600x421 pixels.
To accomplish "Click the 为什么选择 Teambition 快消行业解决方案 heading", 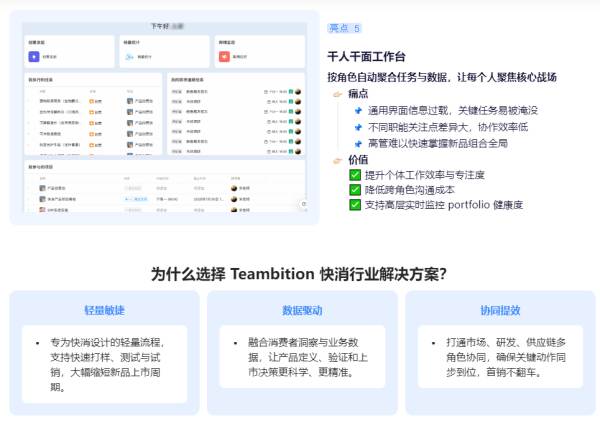I will pos(299,274).
